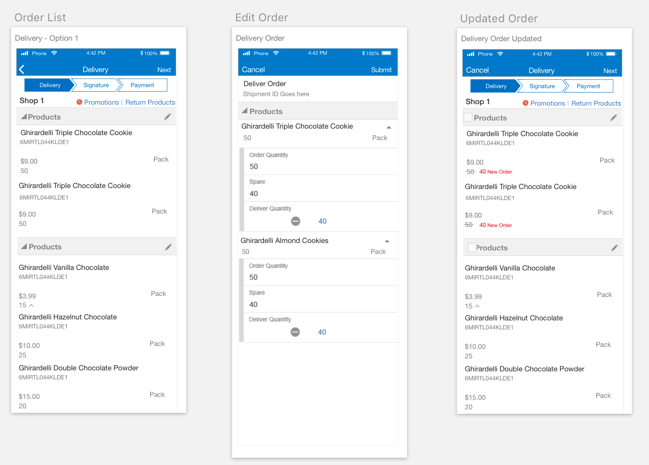Check the Updated Order Products box above Triple Chocolate Cookie
Viewport: 649px width, 465px height.
[x=468, y=118]
